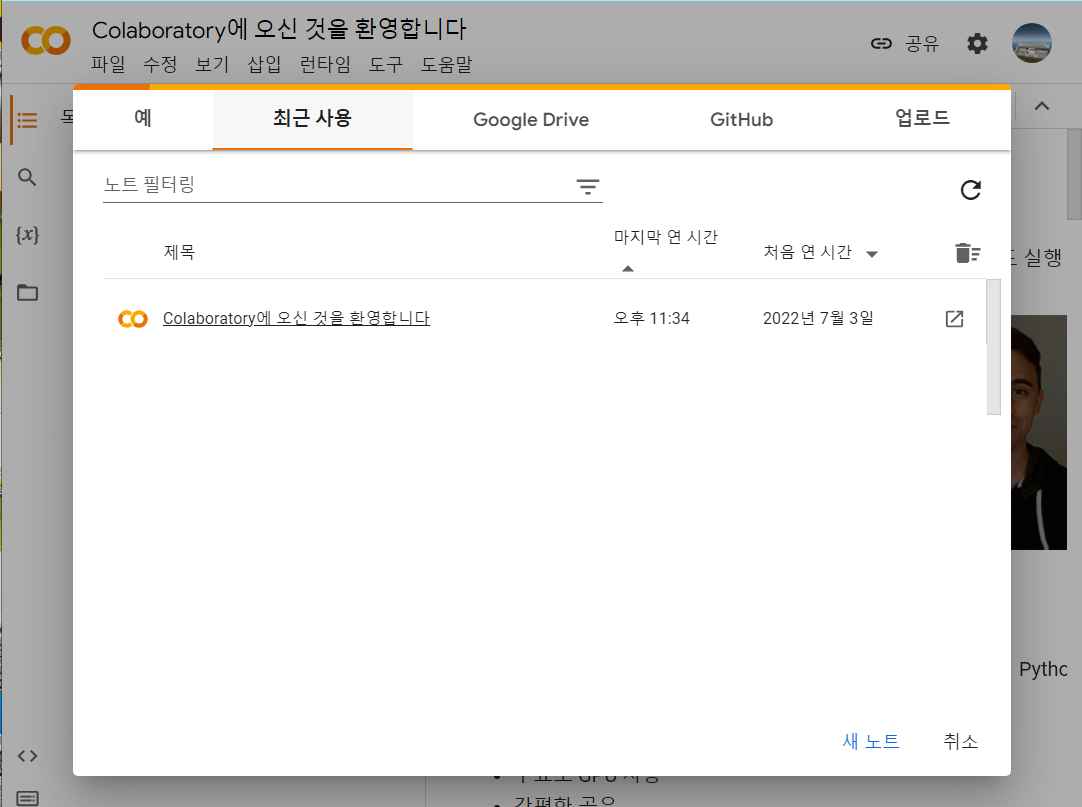Click the Colab logo in header

[x=46, y=41]
